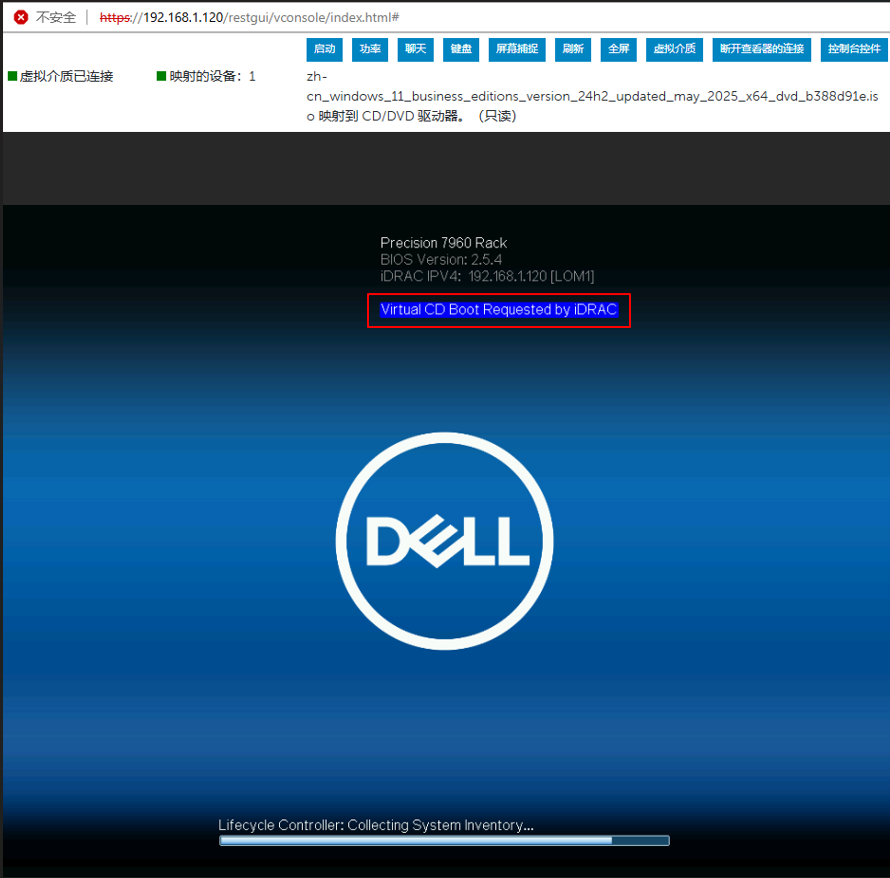The width and height of the screenshot is (890, 878).
Task: Click the 不安全 security label in address bar
Action: coord(56,18)
